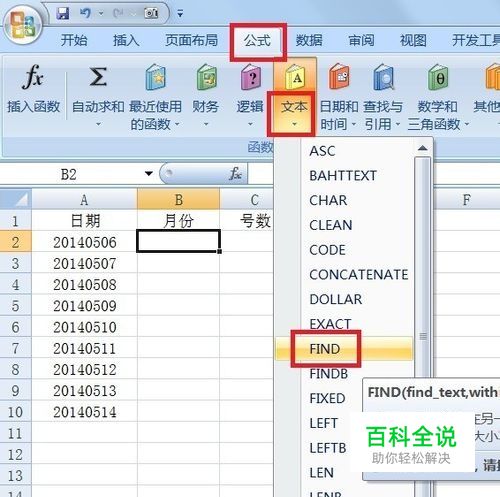Click formula bar fx button
The width and height of the screenshot is (500, 497).
click(235, 174)
